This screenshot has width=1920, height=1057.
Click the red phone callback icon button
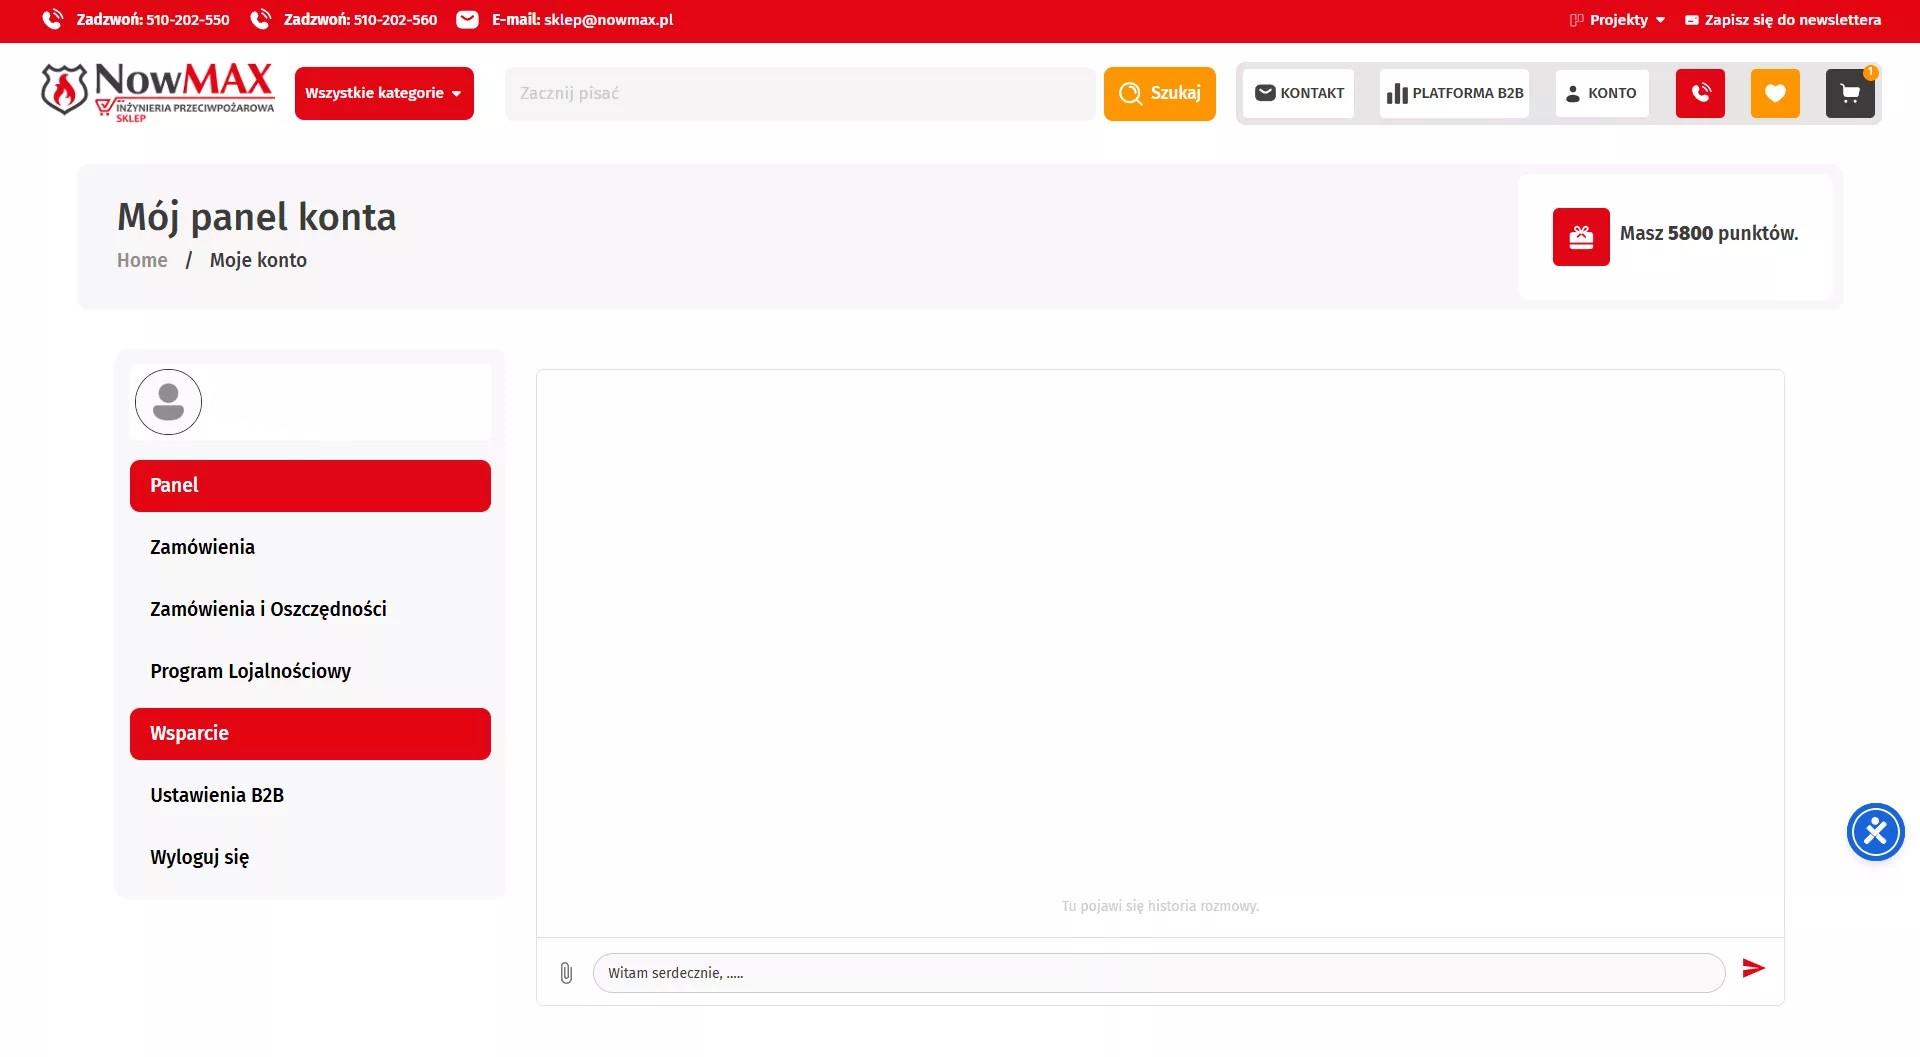click(1700, 93)
